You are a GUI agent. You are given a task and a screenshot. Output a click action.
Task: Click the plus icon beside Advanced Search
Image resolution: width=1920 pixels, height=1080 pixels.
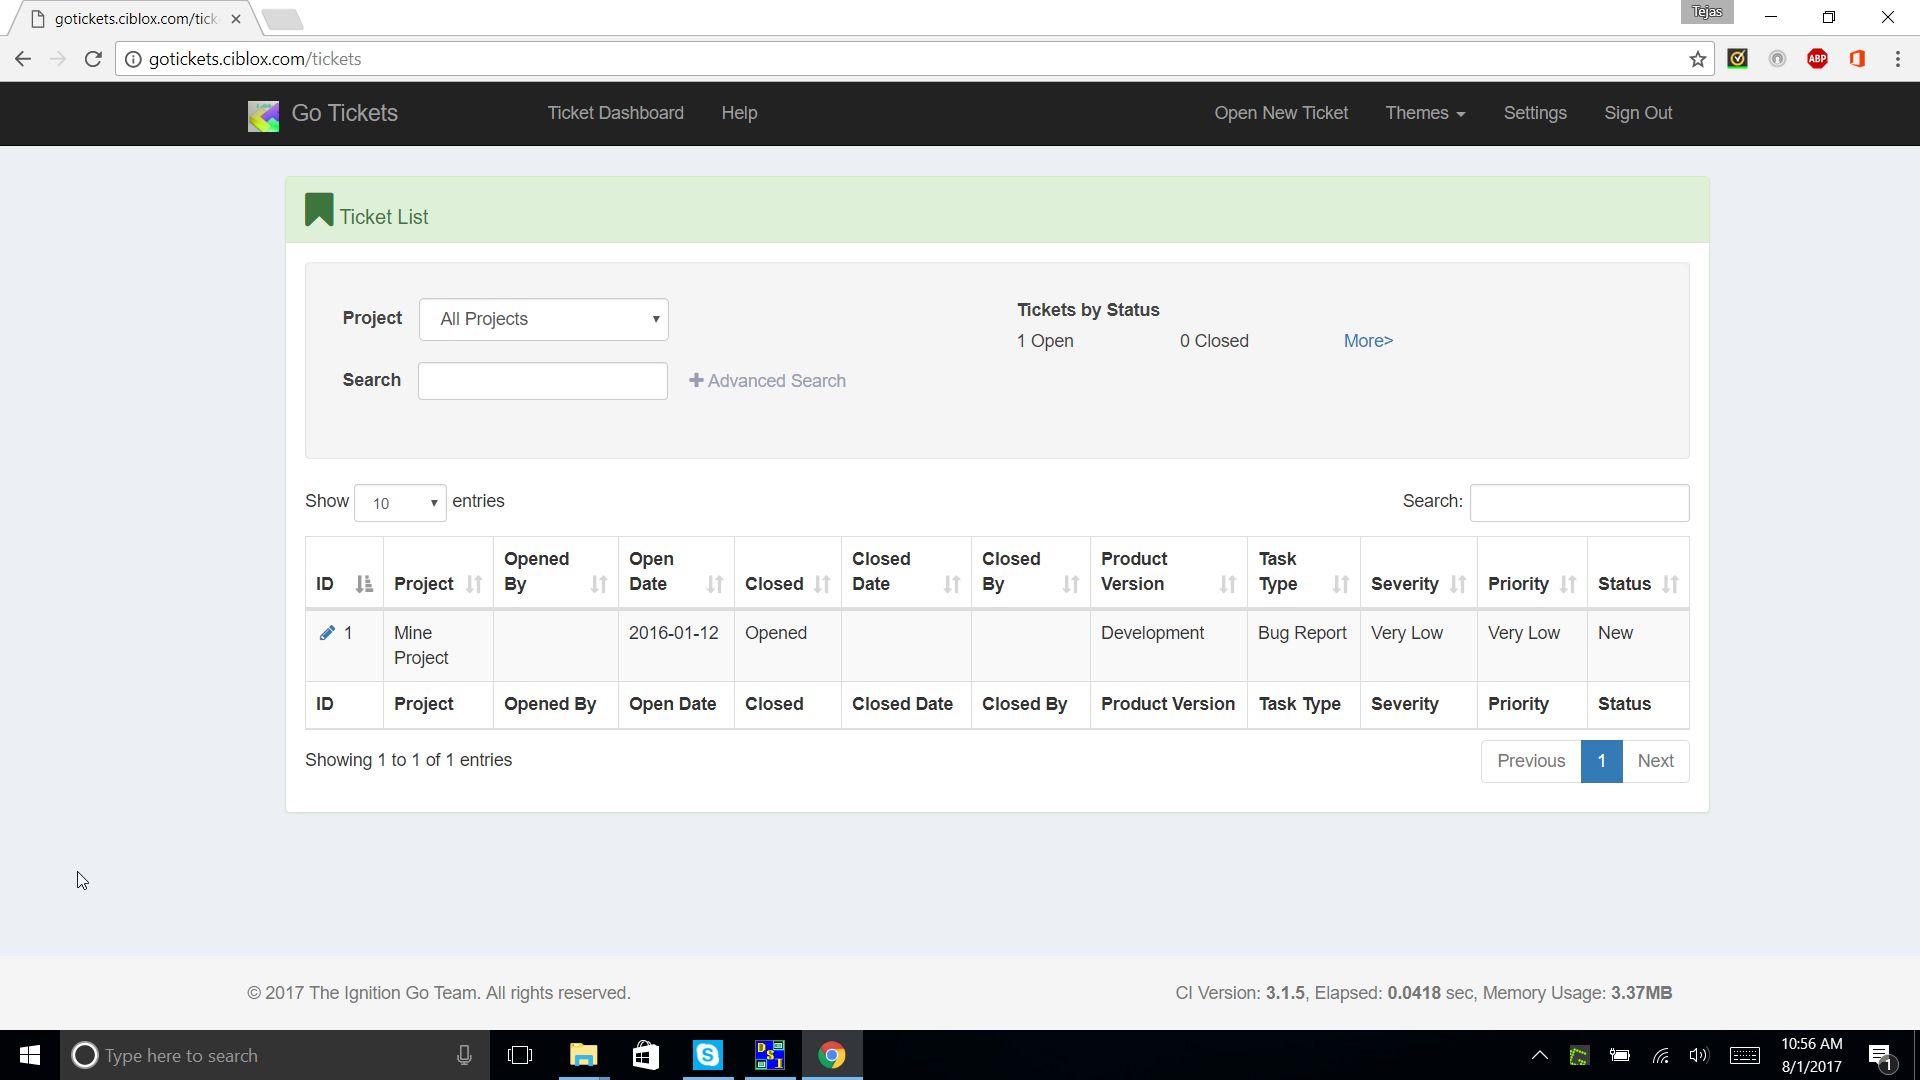tap(696, 380)
